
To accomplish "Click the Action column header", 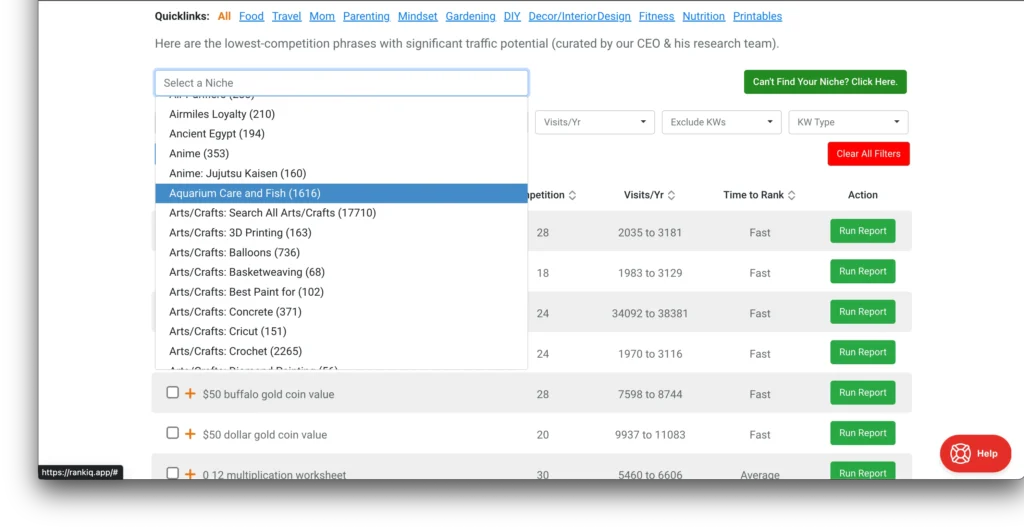I will pos(863,195).
